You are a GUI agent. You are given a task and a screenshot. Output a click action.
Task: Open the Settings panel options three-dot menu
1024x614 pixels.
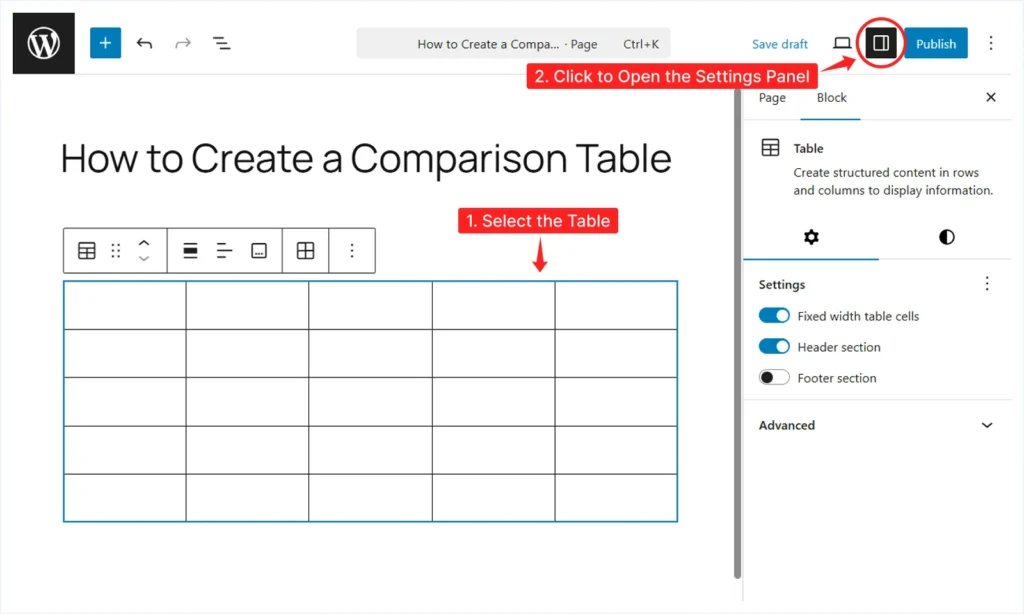[x=987, y=284]
